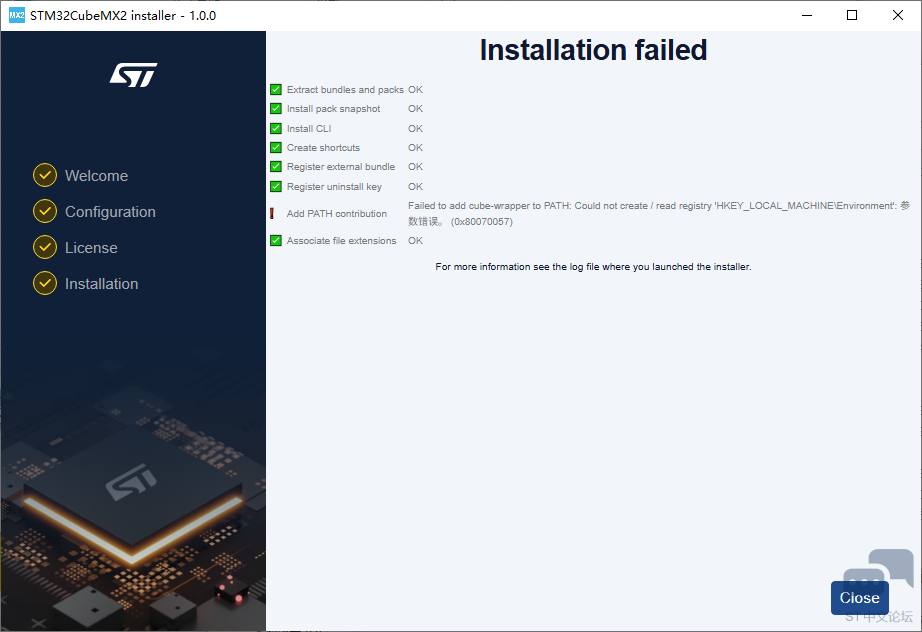This screenshot has width=922, height=632.
Task: Click the Register uninstall key checkmark
Action: [x=275, y=186]
